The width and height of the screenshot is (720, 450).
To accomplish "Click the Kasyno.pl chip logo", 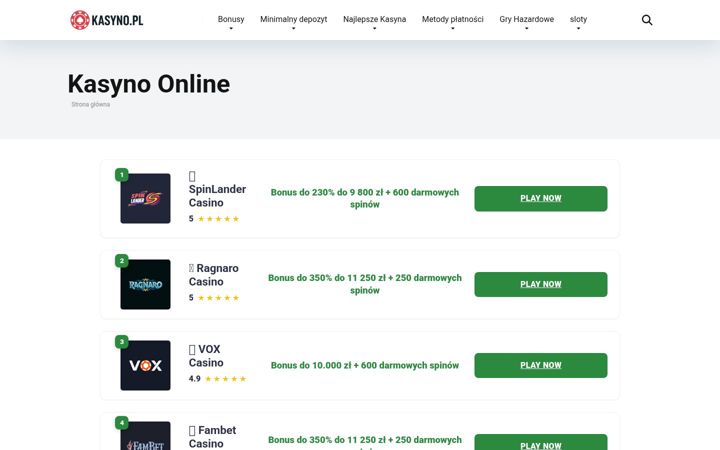I will point(107,20).
